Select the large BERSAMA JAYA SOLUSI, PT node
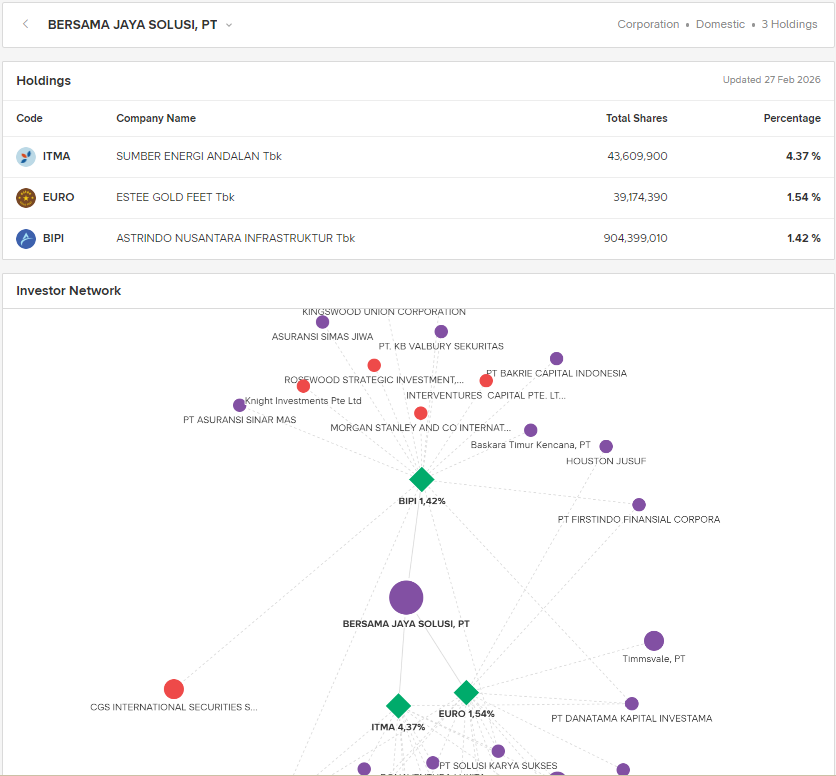 406,597
